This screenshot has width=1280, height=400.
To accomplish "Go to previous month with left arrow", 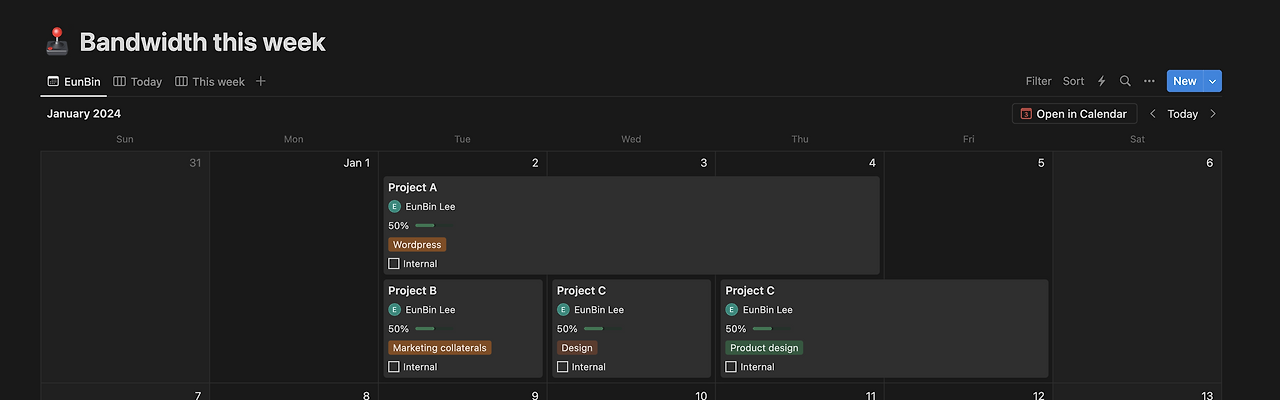I will pyautogui.click(x=1152, y=114).
